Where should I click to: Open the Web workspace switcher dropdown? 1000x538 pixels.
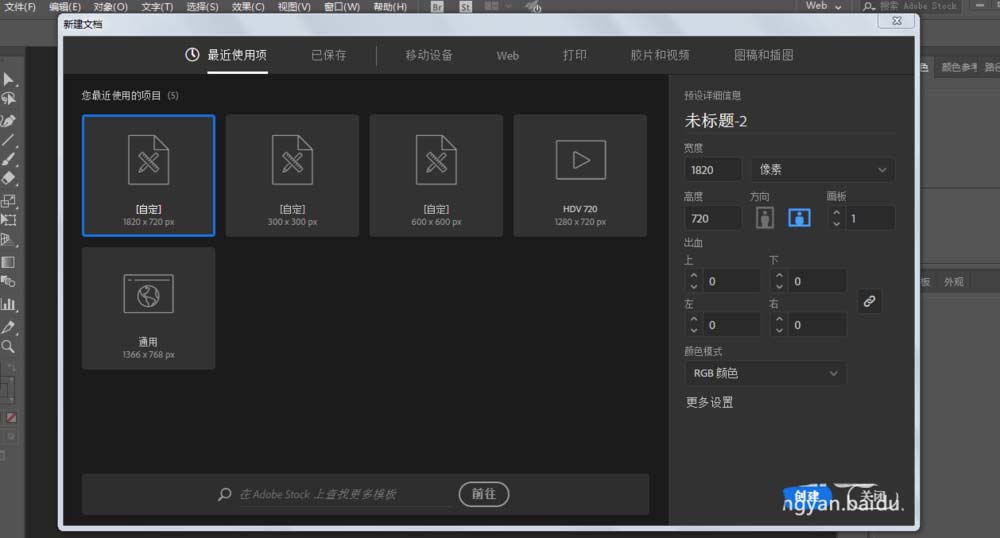coord(823,6)
